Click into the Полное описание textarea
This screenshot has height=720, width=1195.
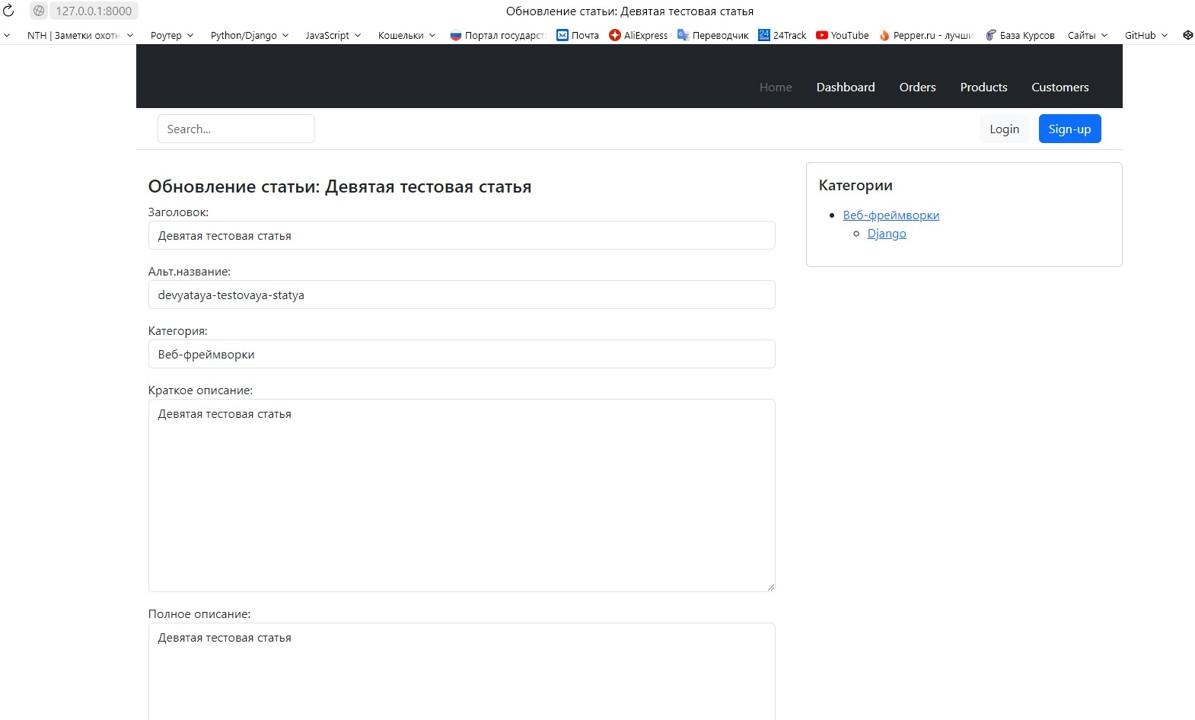[x=462, y=671]
